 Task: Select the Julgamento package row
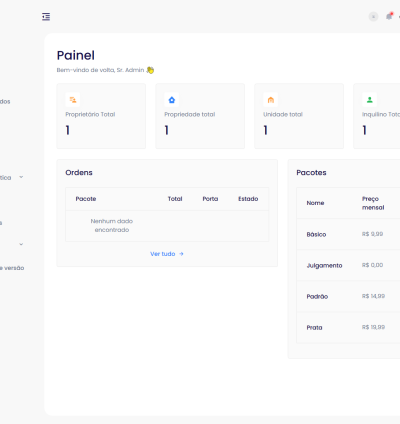[348, 265]
